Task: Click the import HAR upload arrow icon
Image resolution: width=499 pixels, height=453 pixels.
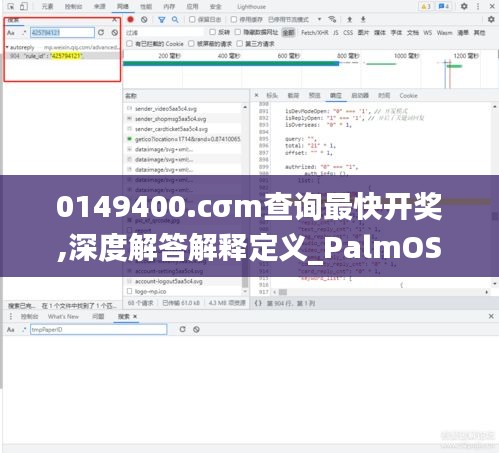Action: (x=349, y=20)
